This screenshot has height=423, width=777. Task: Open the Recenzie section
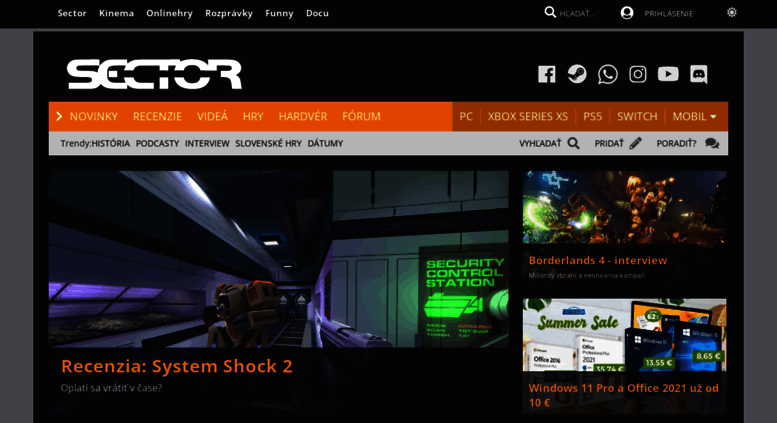157,116
